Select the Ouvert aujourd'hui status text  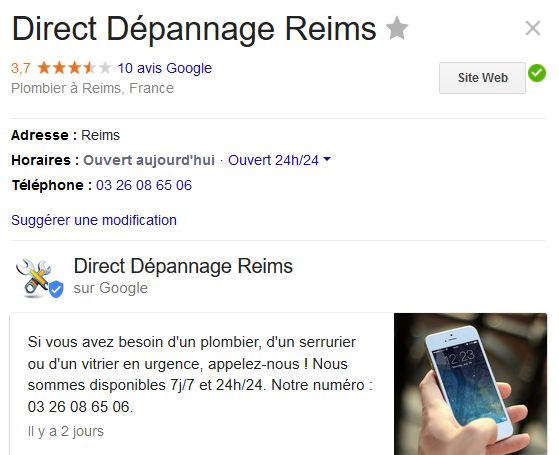coord(149,160)
